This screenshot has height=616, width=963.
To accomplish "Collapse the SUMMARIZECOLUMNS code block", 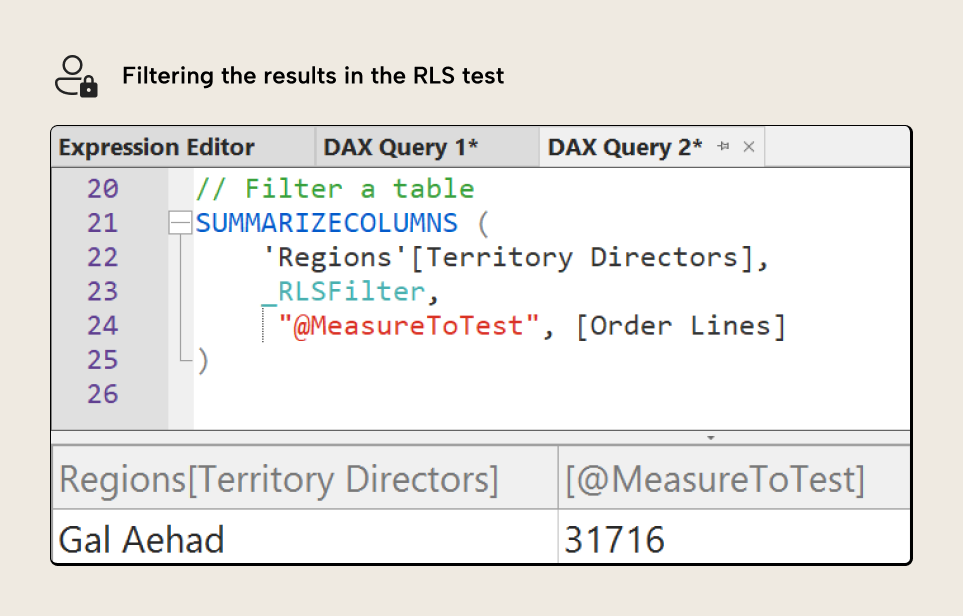I will click(x=180, y=222).
